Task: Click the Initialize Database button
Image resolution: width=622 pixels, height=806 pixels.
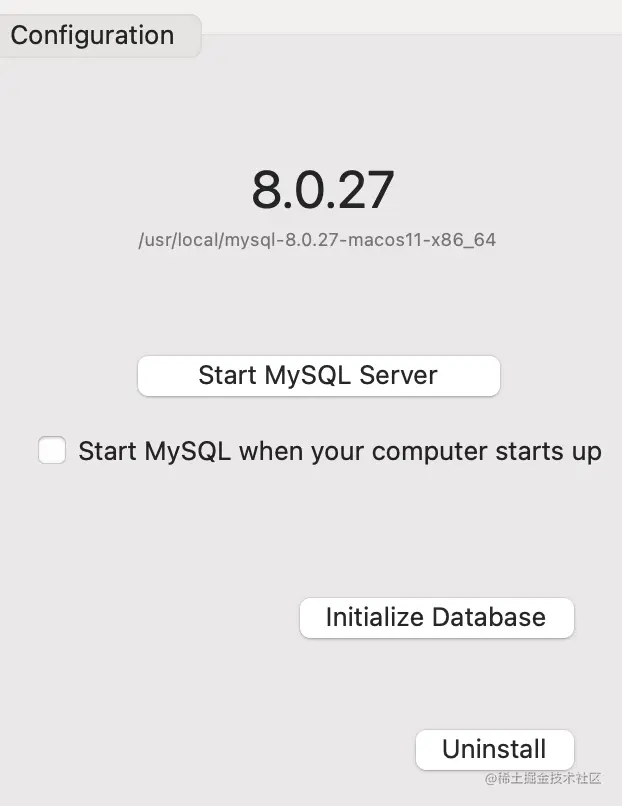Action: (436, 618)
